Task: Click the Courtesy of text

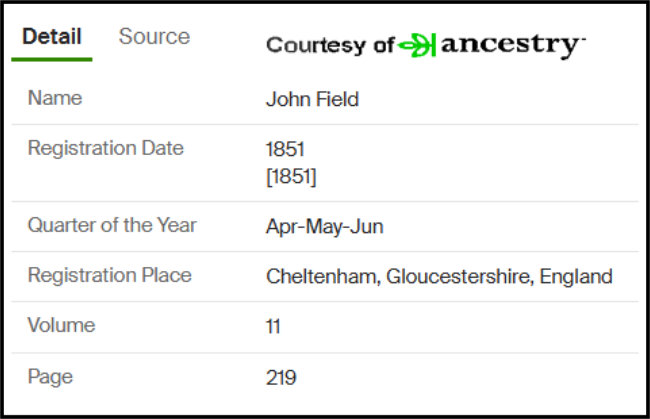Action: pos(330,45)
